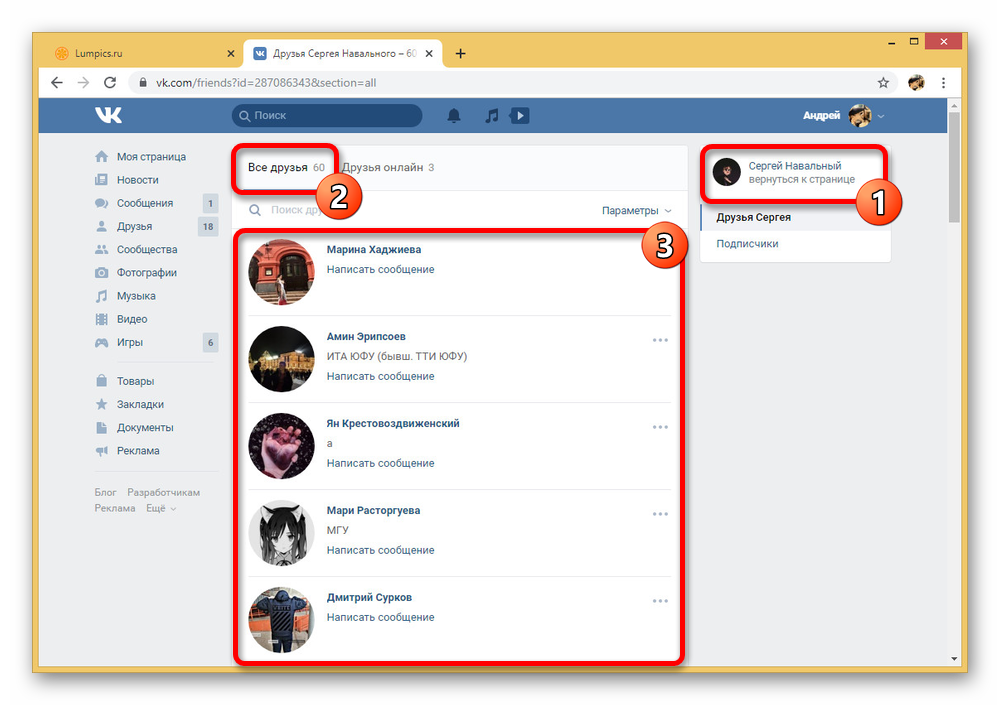
Task: Open Друзья in left menu
Action: [x=134, y=226]
